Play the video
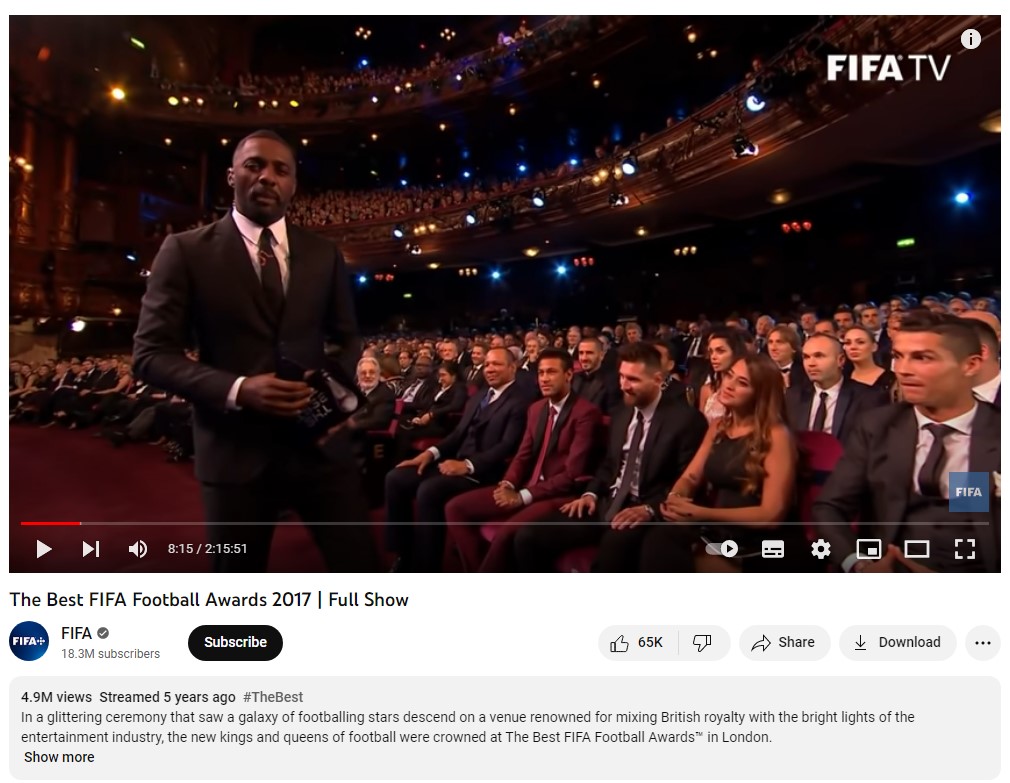 pos(44,549)
